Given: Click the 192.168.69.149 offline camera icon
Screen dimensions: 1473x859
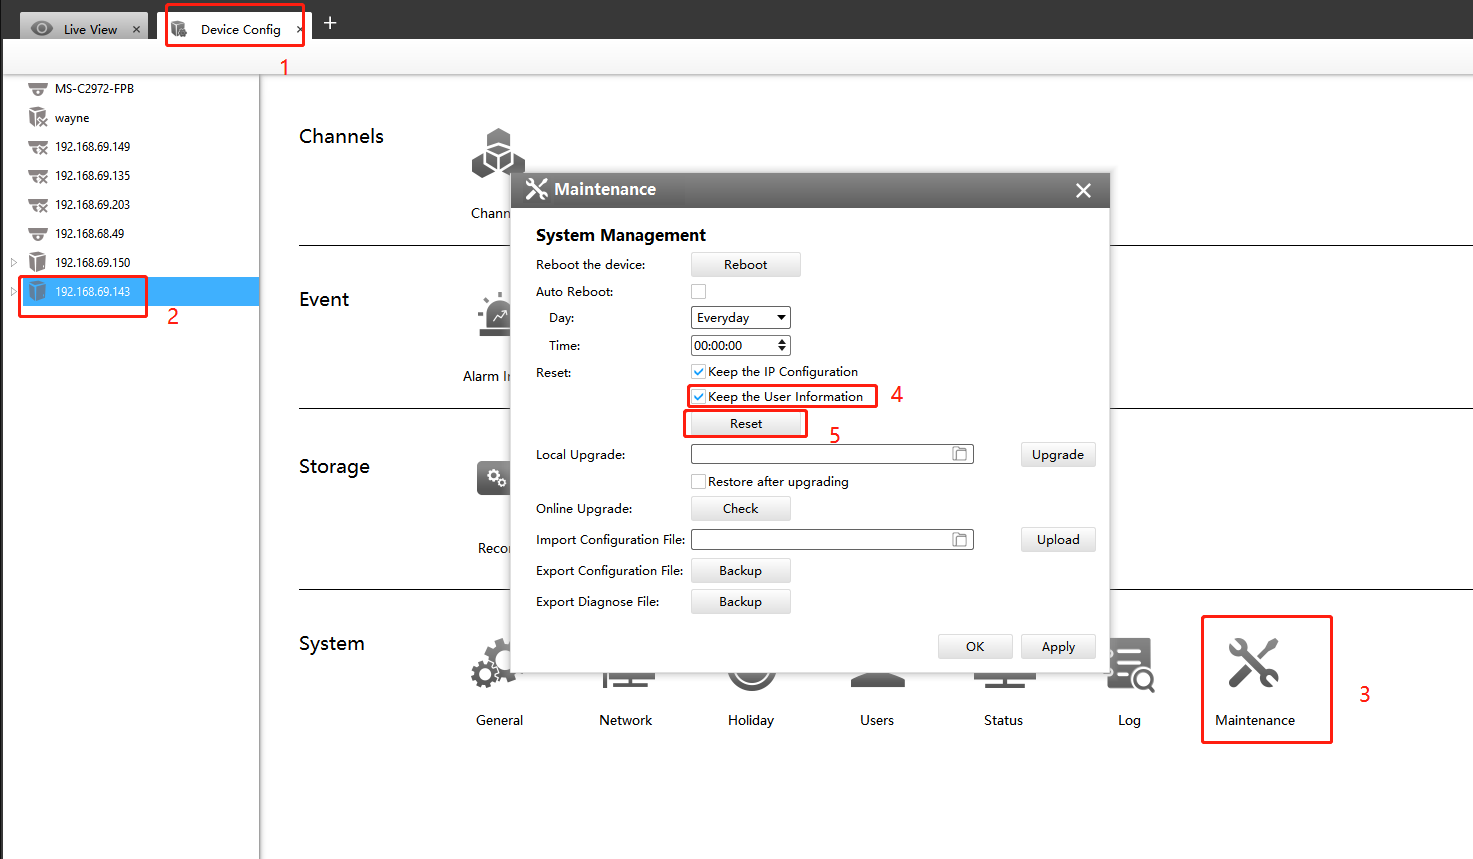Looking at the screenshot, I should (38, 147).
